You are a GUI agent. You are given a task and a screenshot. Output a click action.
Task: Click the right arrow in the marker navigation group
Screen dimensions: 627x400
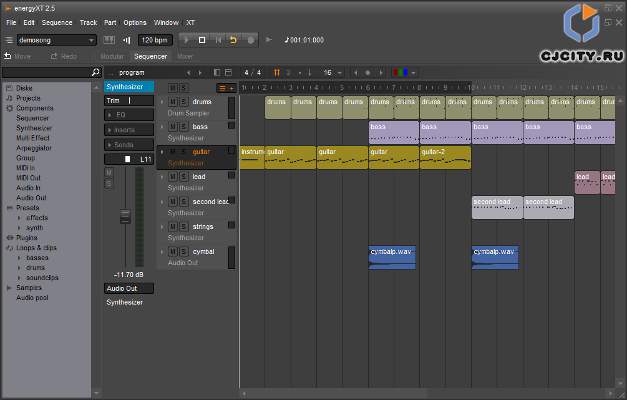coord(381,72)
